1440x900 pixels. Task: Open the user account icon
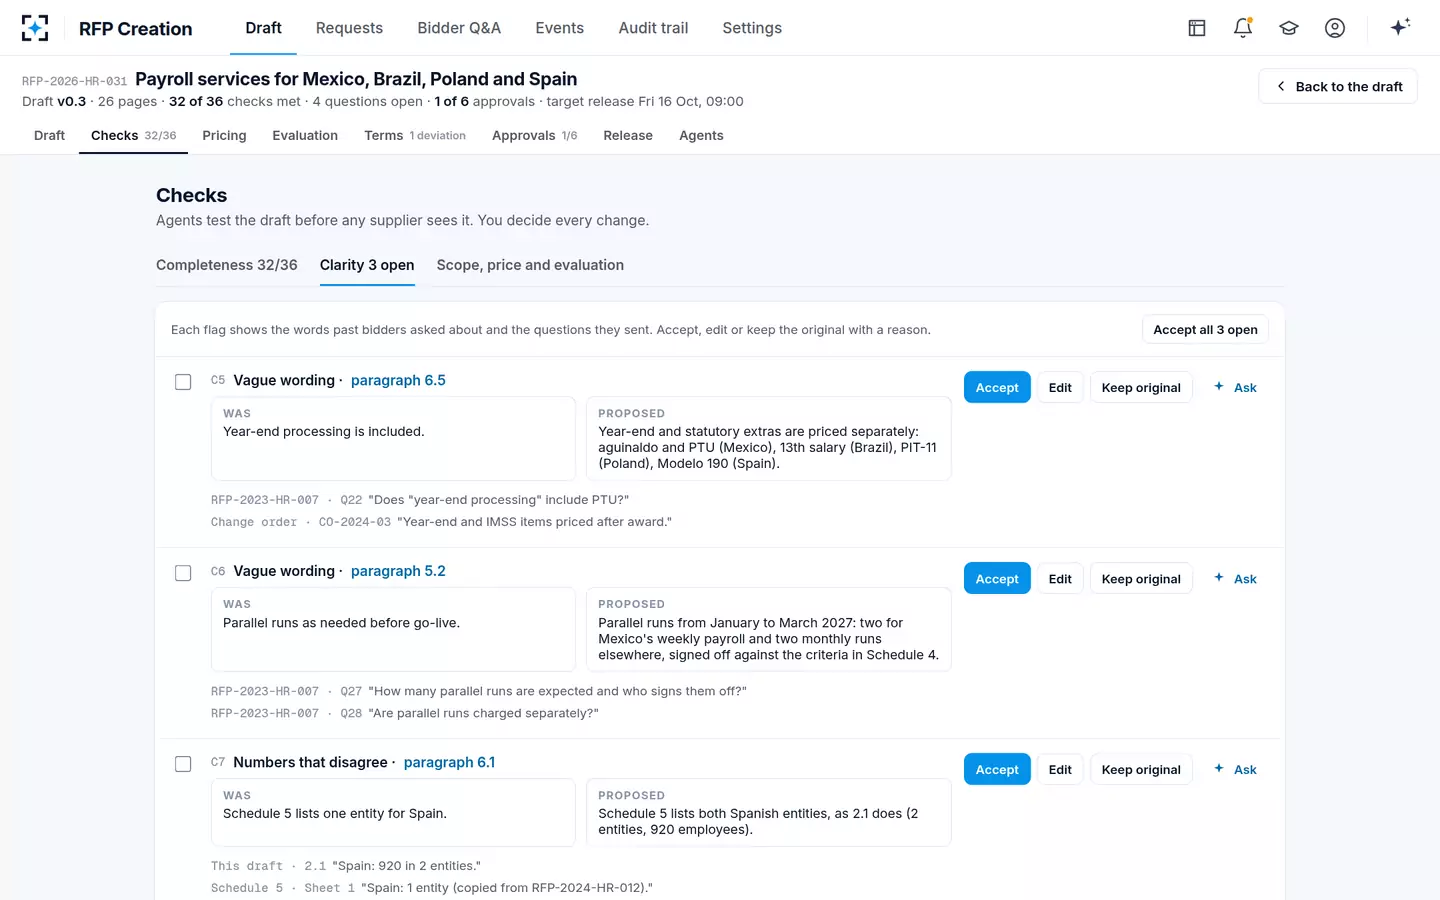coord(1335,28)
